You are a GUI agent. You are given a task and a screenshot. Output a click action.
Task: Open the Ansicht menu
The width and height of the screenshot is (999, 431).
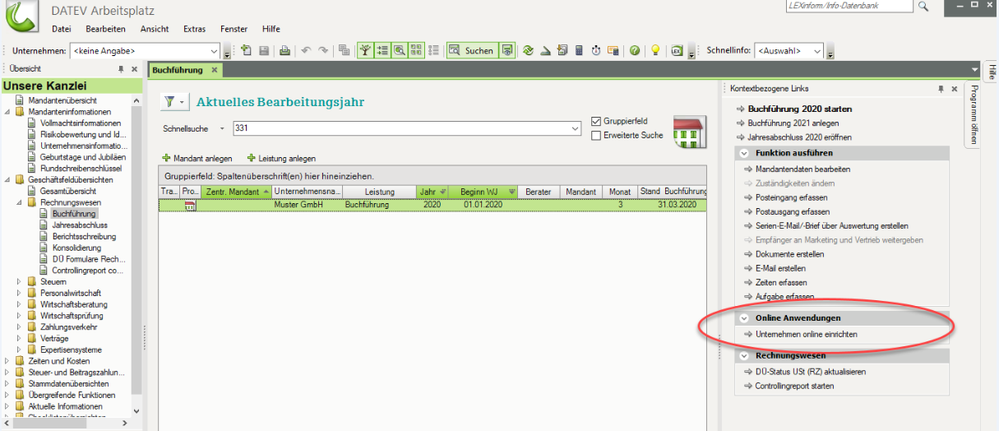(155, 29)
